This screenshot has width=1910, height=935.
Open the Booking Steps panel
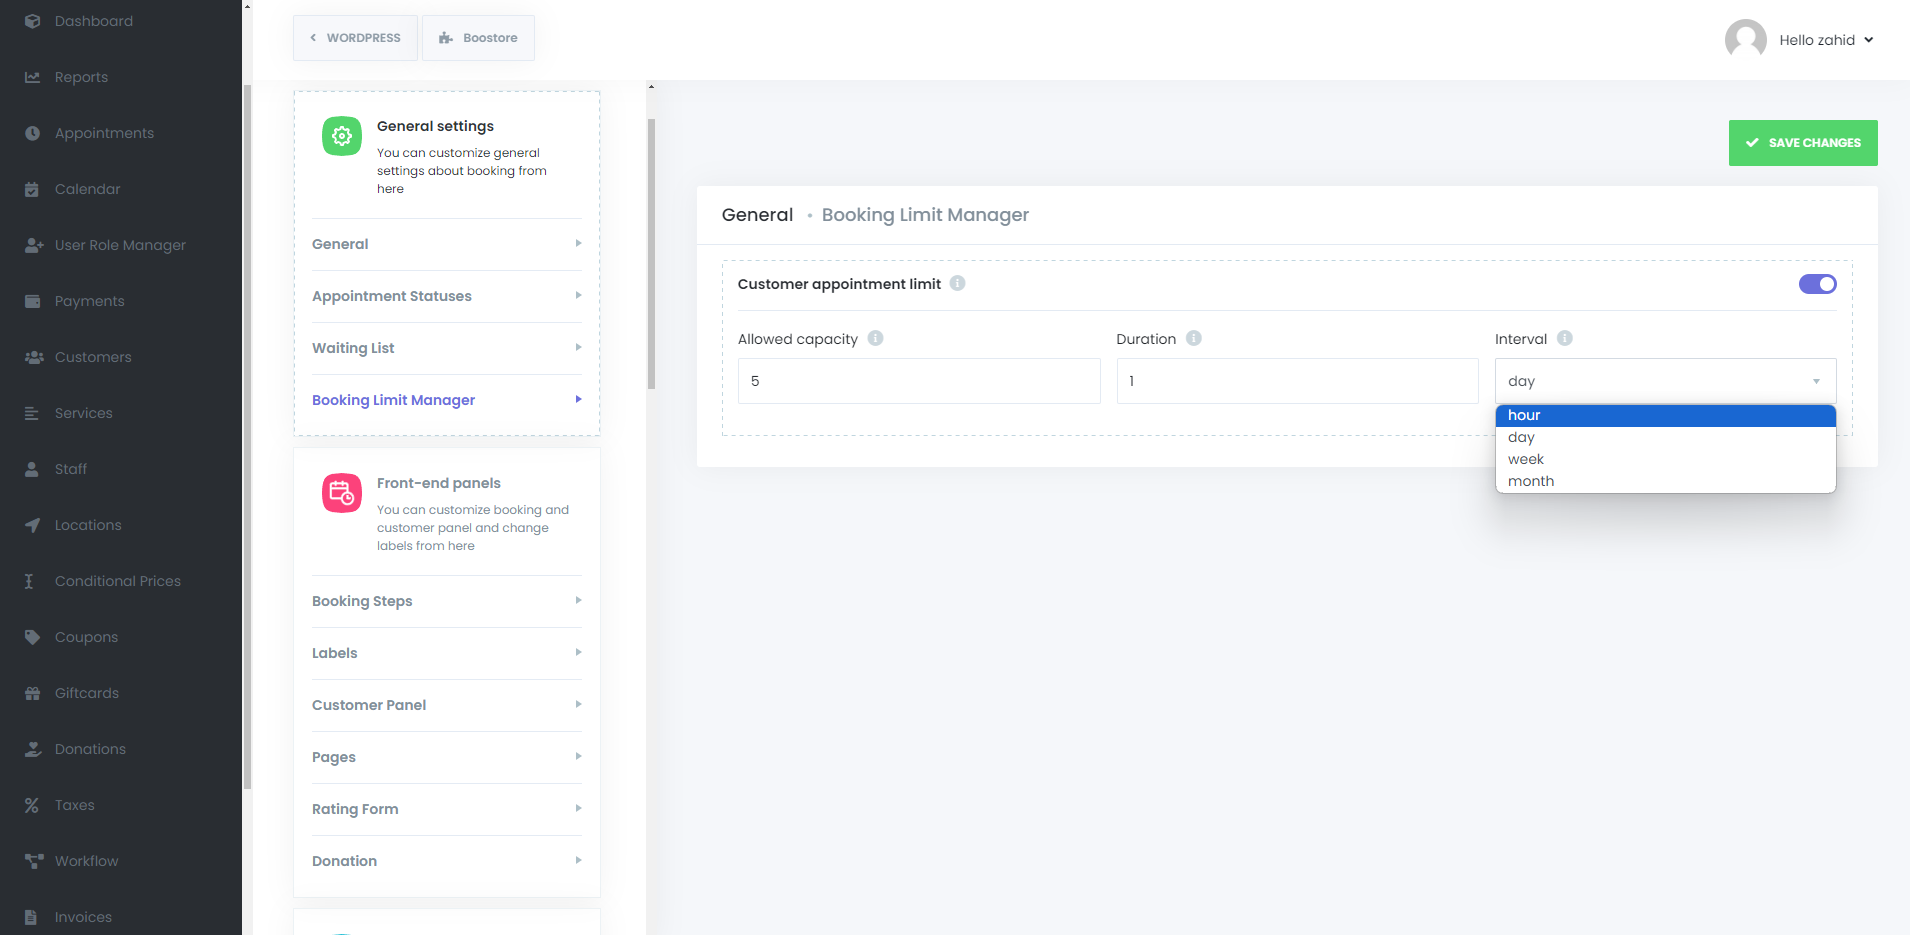[362, 600]
